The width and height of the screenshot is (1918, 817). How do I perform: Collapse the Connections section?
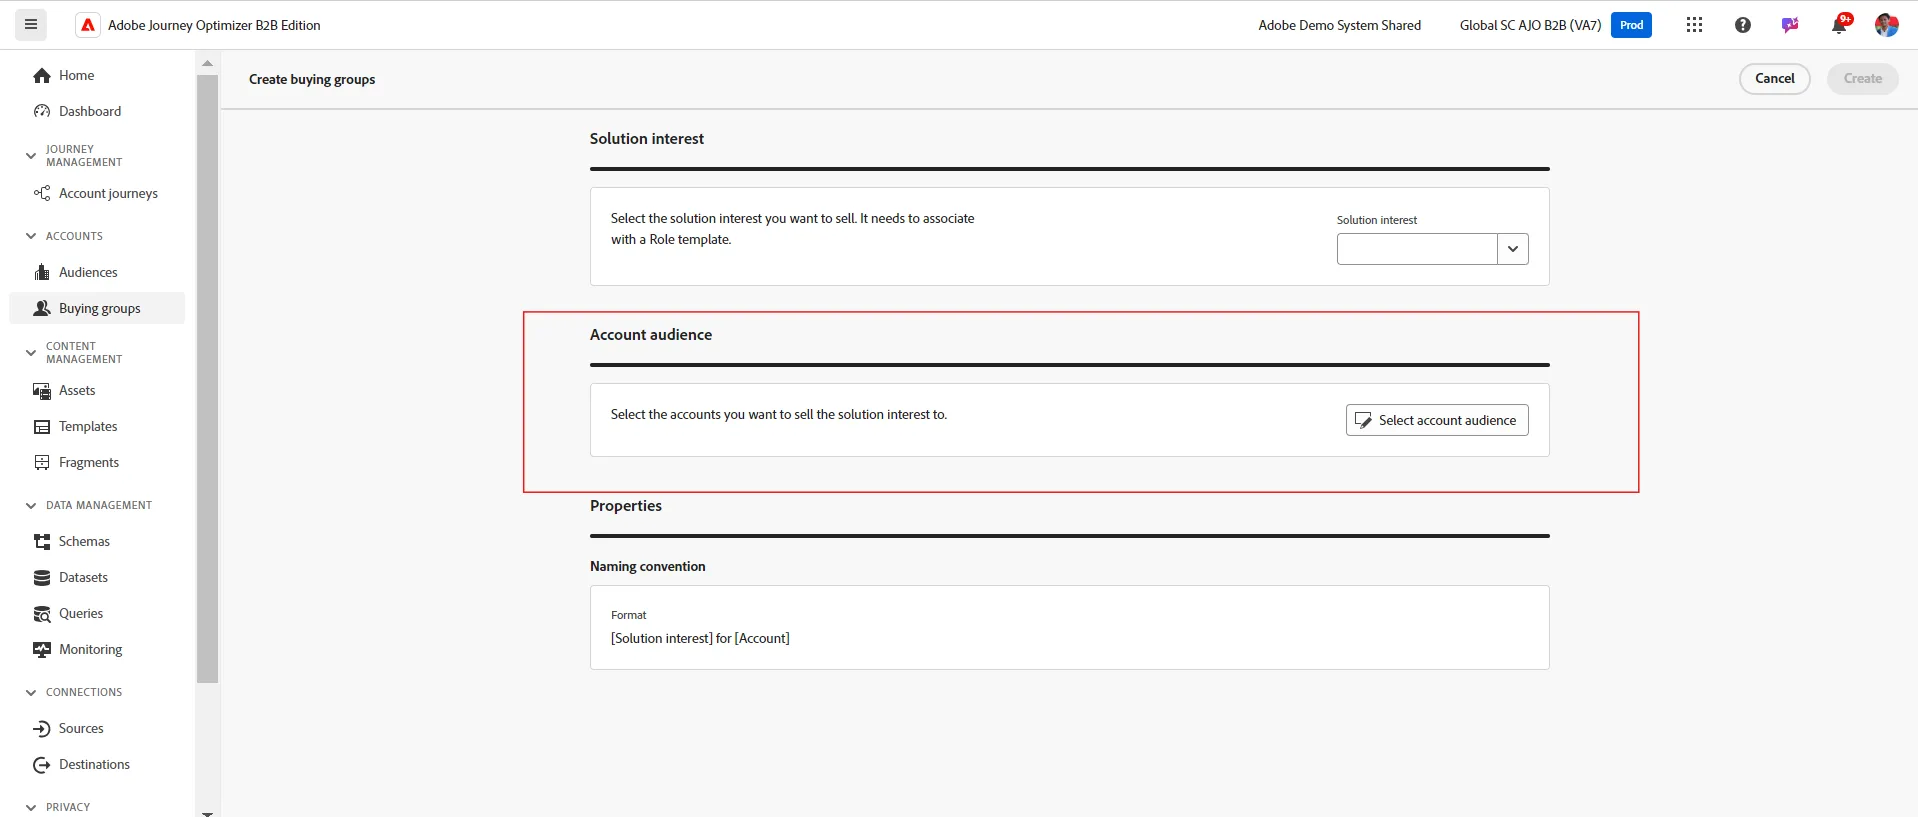pos(31,692)
